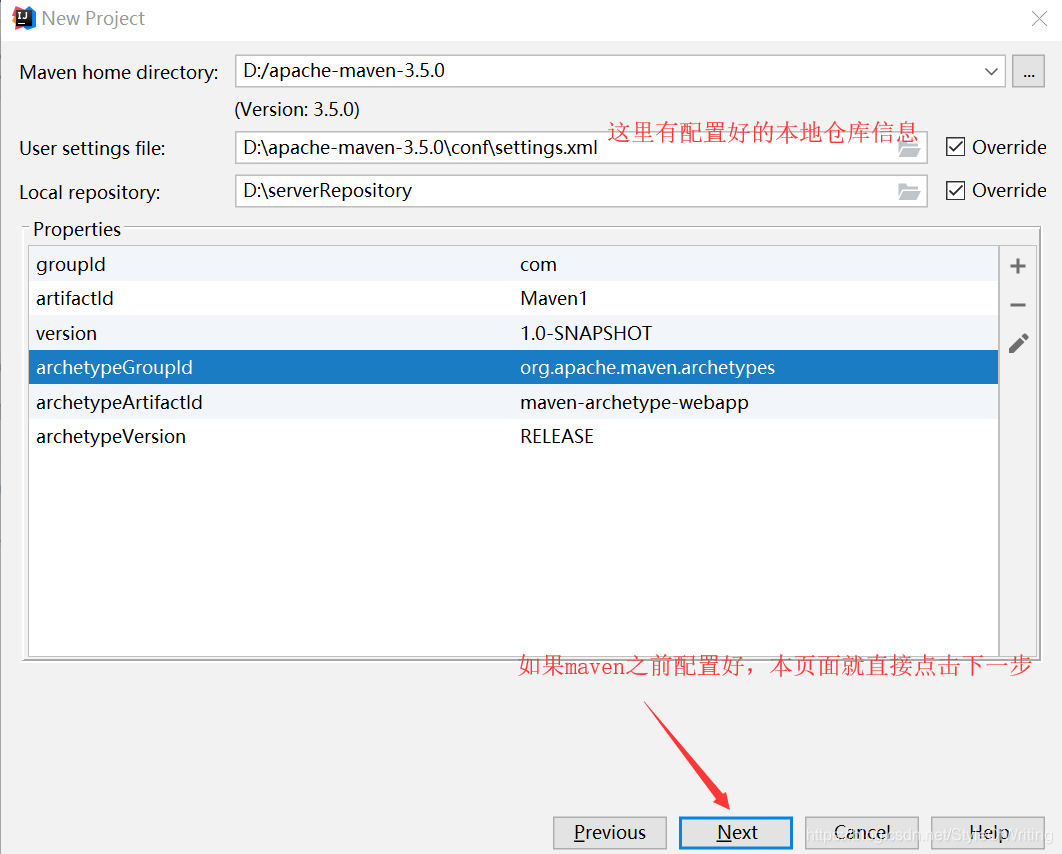Select the archetypeArtifactId property row

point(513,402)
